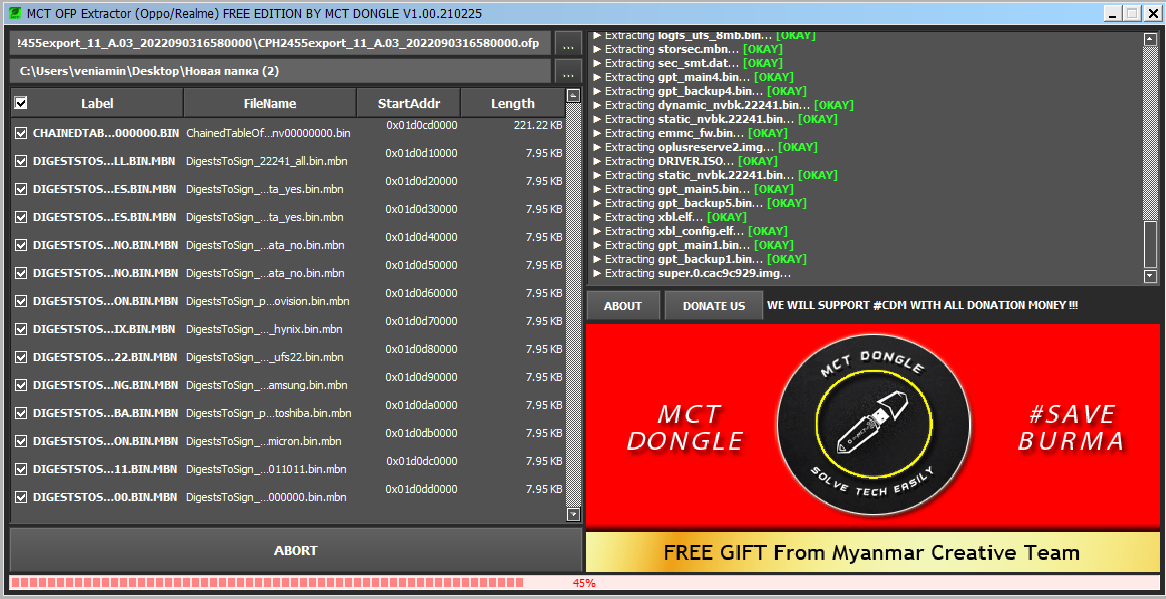This screenshot has height=599, width=1166.
Task: Click start address 0x01d0cd0000
Action: click(x=422, y=125)
